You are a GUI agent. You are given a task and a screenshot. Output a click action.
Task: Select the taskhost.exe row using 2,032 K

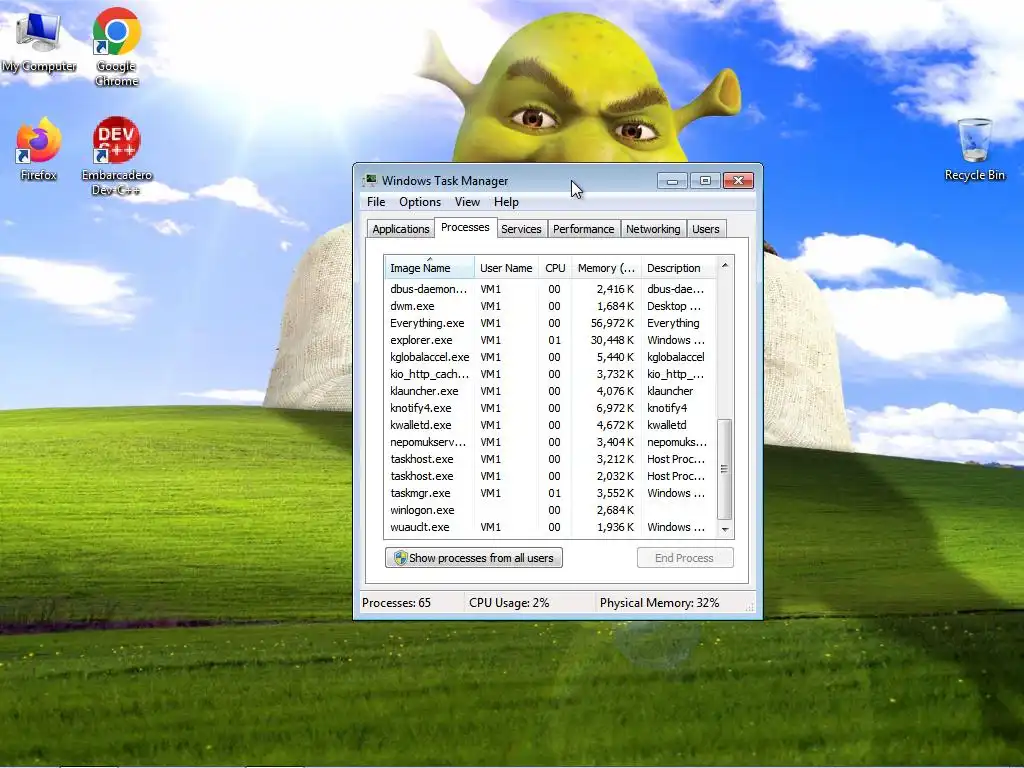coord(550,475)
